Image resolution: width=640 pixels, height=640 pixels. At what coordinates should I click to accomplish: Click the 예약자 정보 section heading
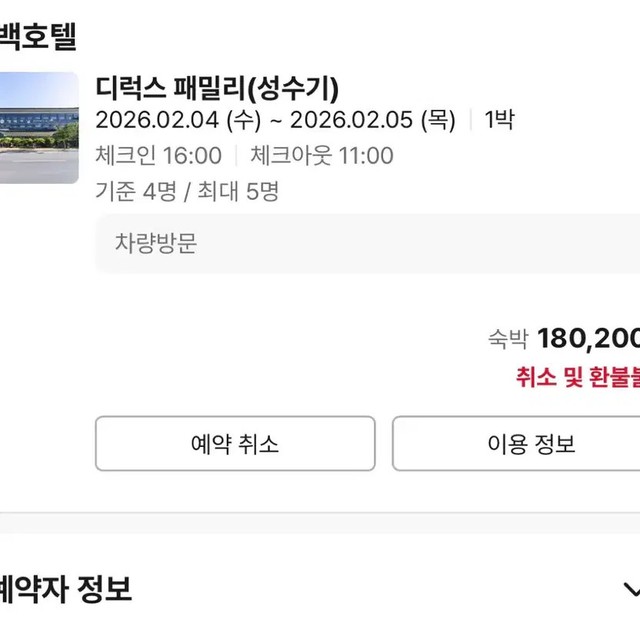pos(65,588)
